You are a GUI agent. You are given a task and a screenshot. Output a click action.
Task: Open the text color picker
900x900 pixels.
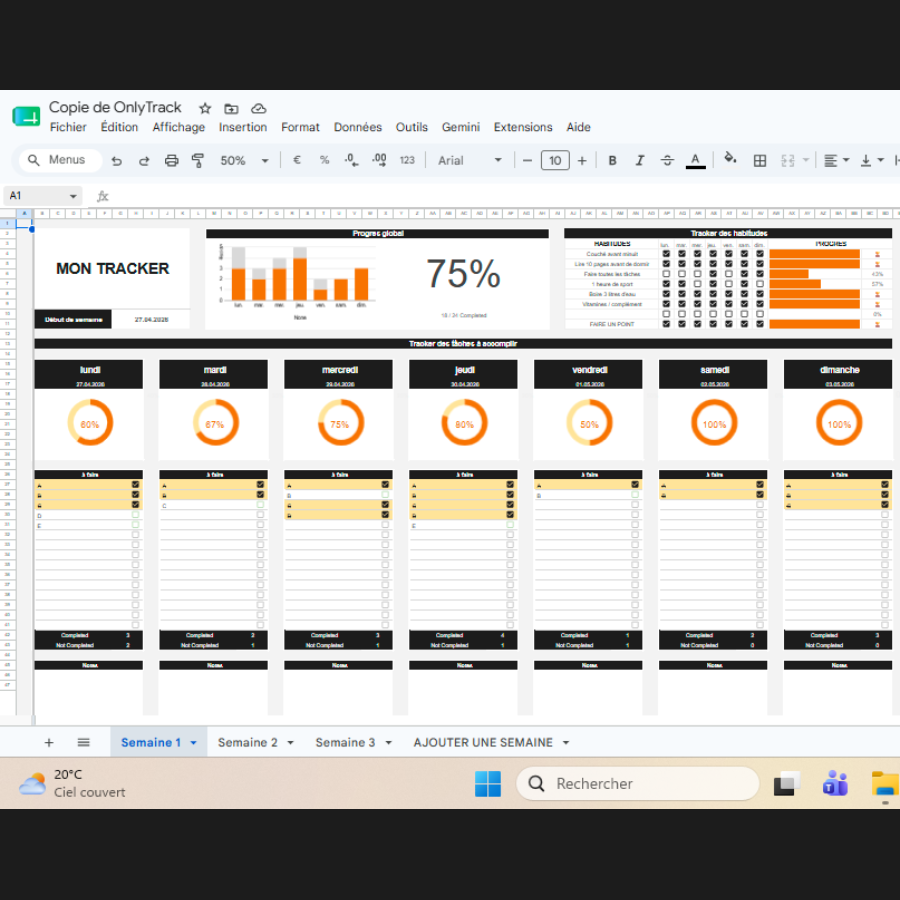click(695, 161)
